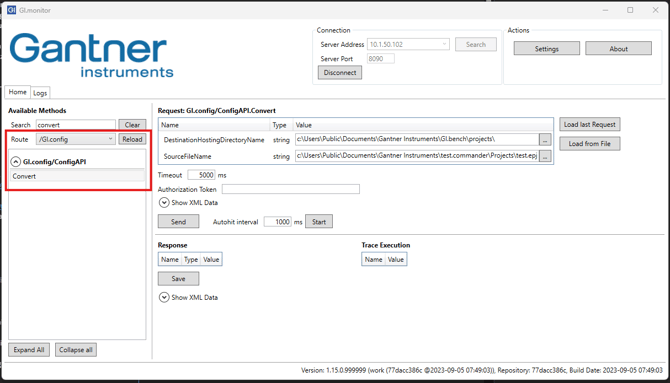Select the Convert method
Viewport: 670px width, 383px height.
[x=77, y=176]
